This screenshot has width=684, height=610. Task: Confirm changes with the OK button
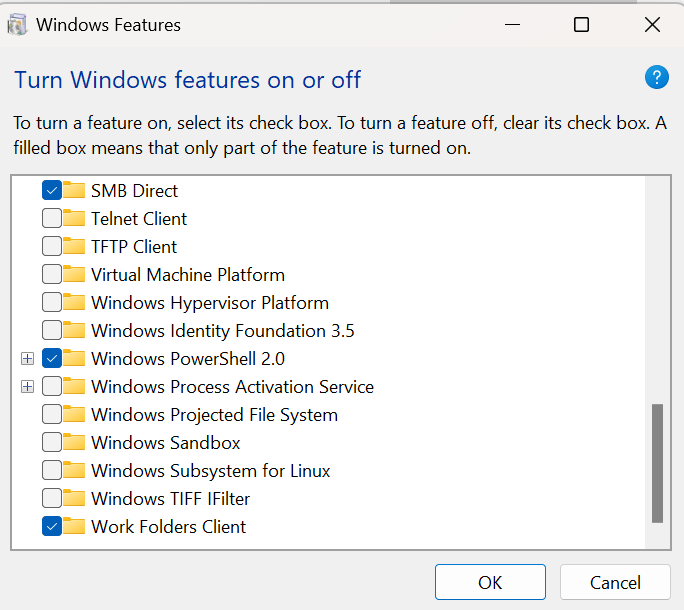point(490,582)
